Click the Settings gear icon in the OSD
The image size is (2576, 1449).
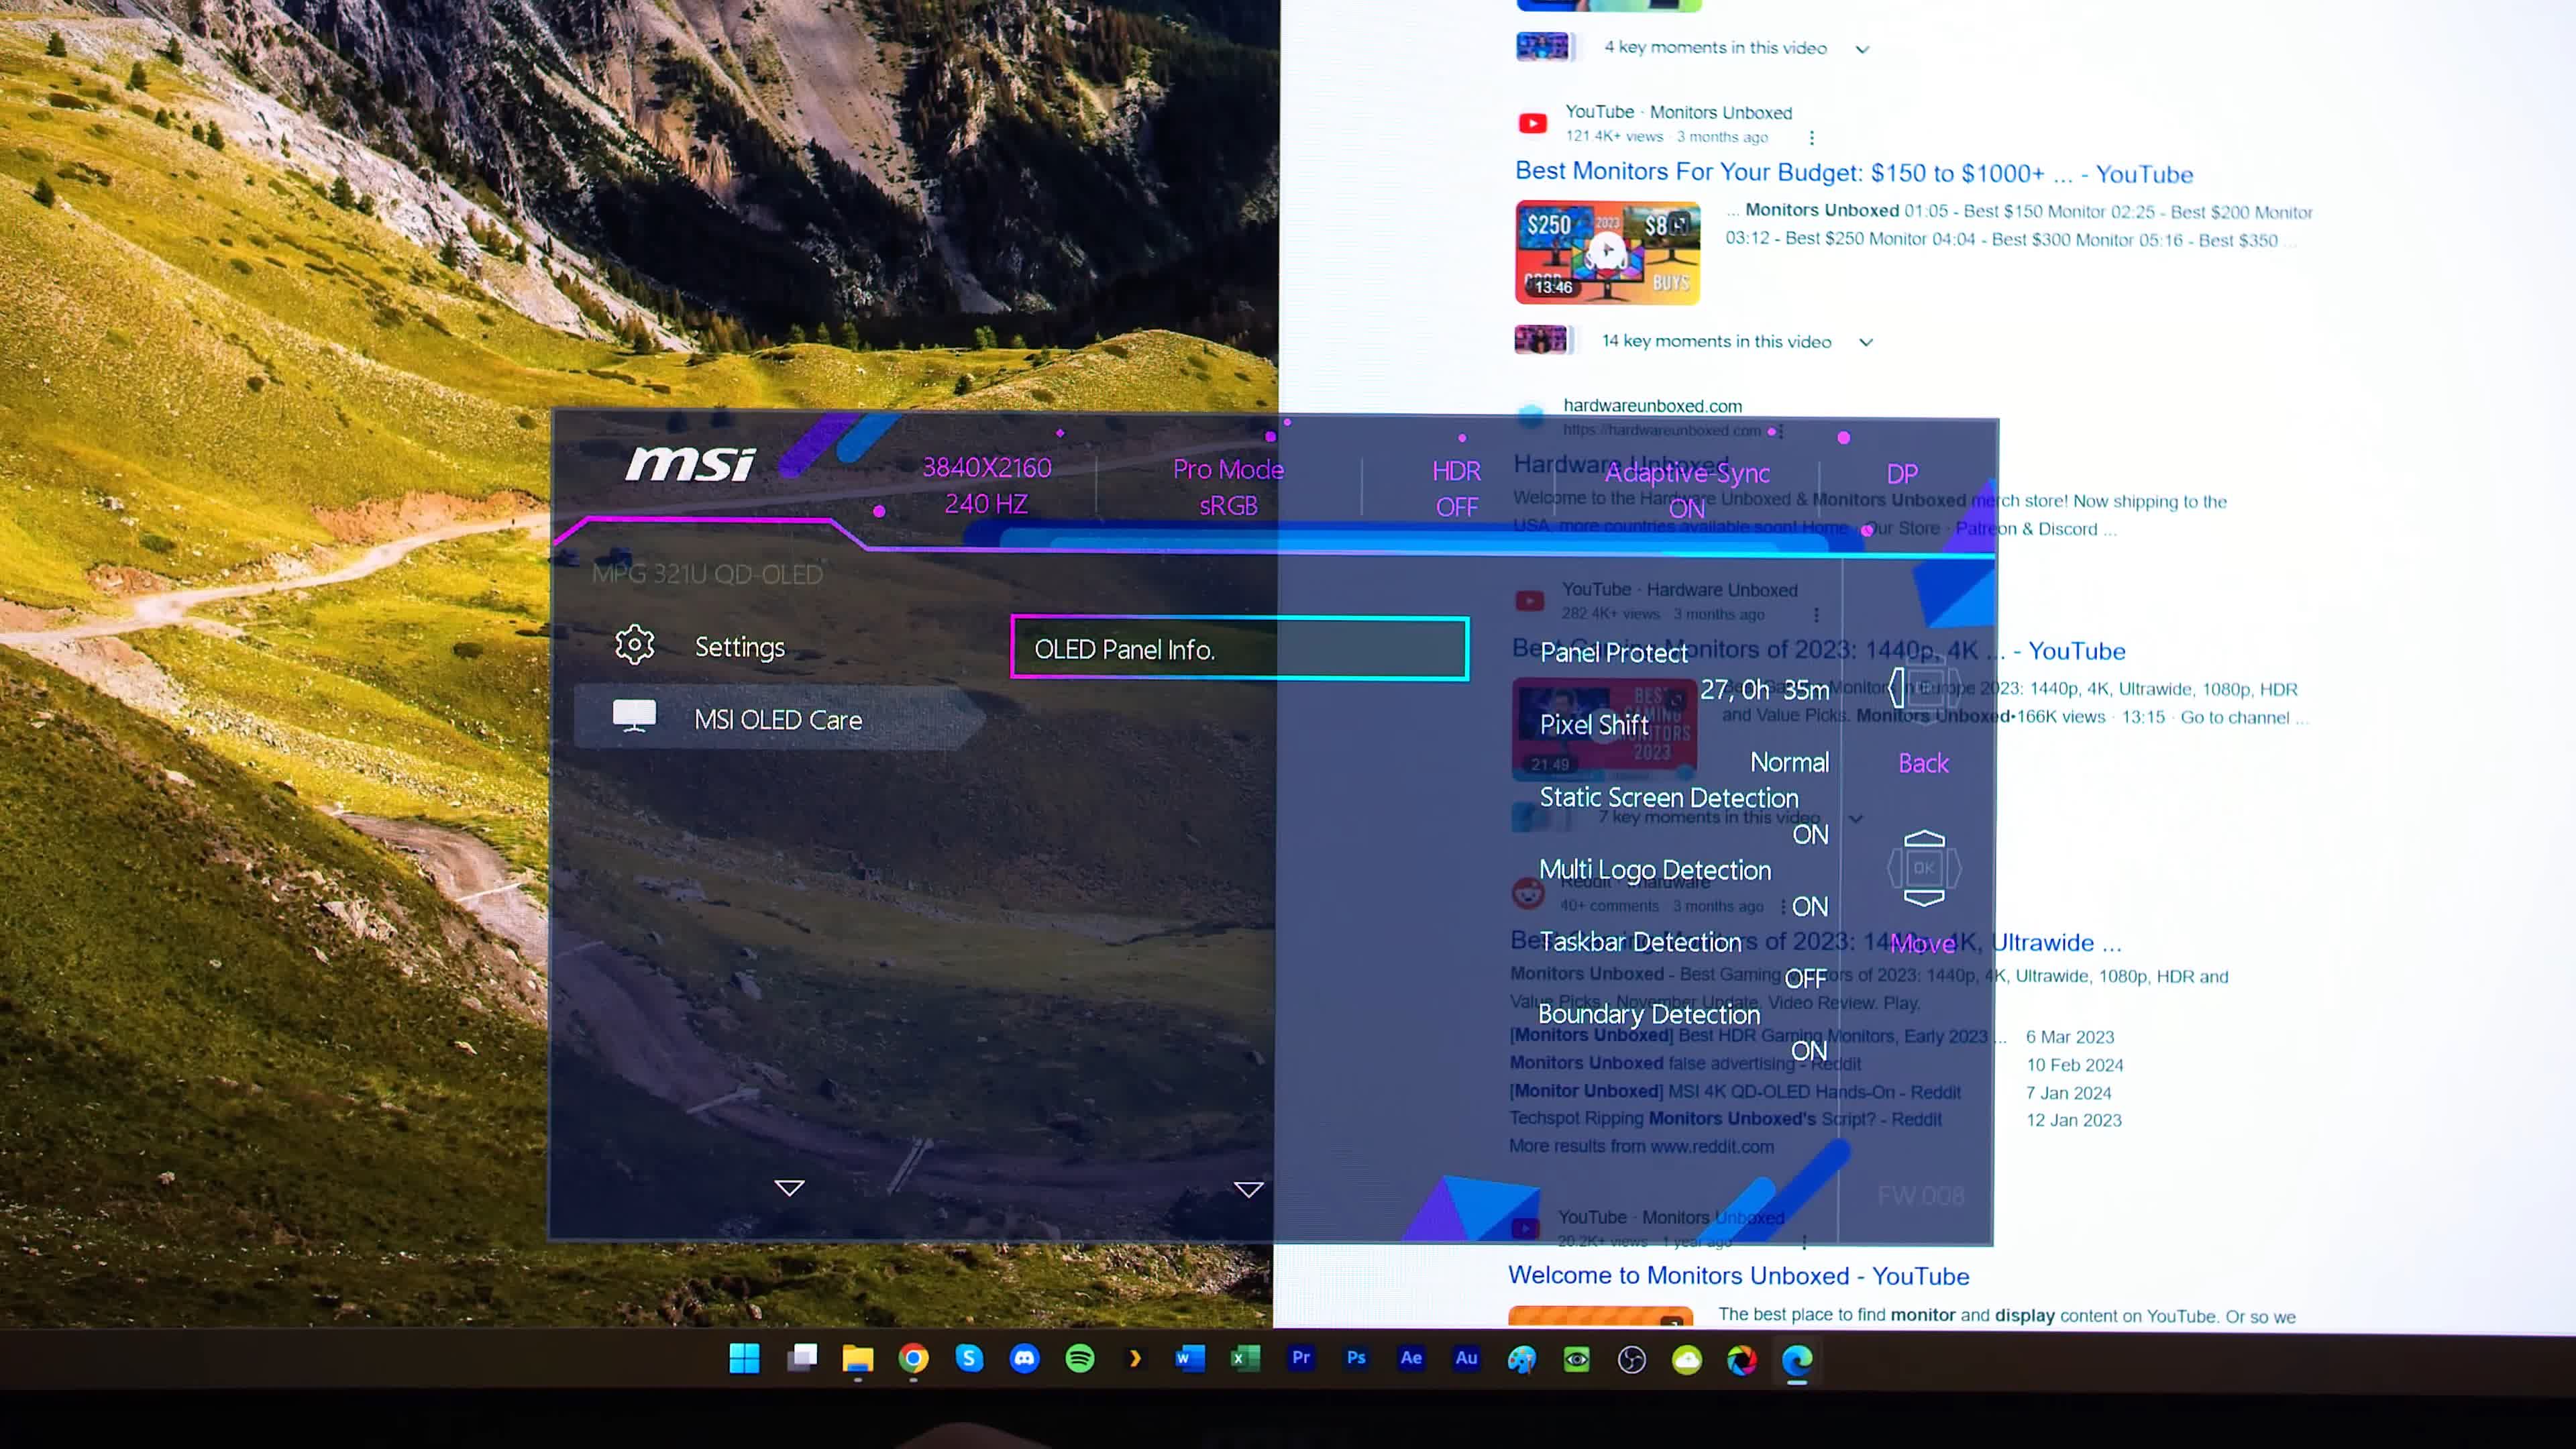pos(634,646)
